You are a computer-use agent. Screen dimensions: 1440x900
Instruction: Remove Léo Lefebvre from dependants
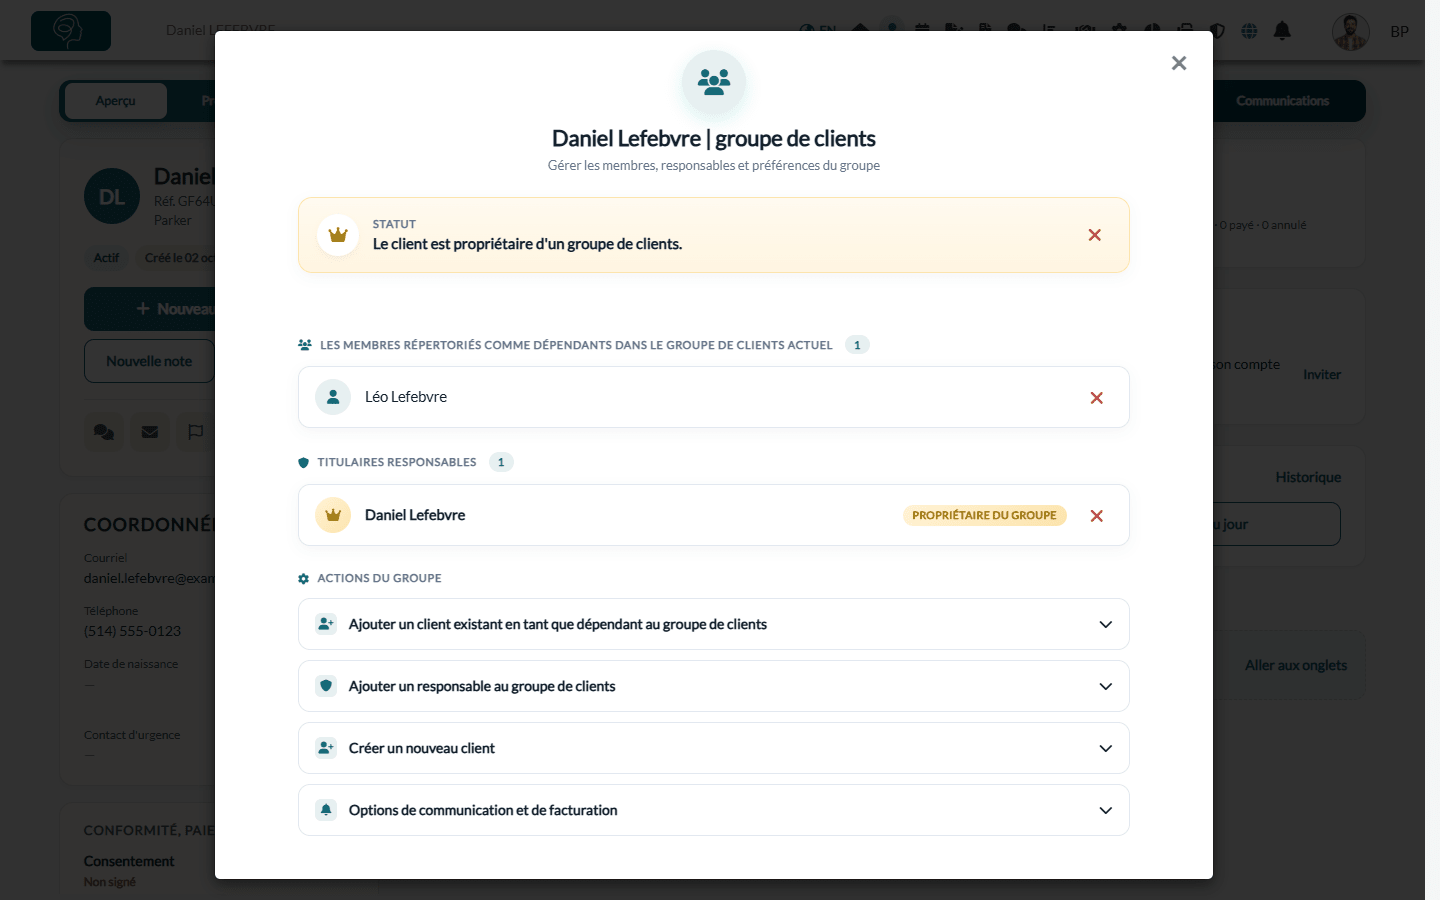pos(1097,398)
